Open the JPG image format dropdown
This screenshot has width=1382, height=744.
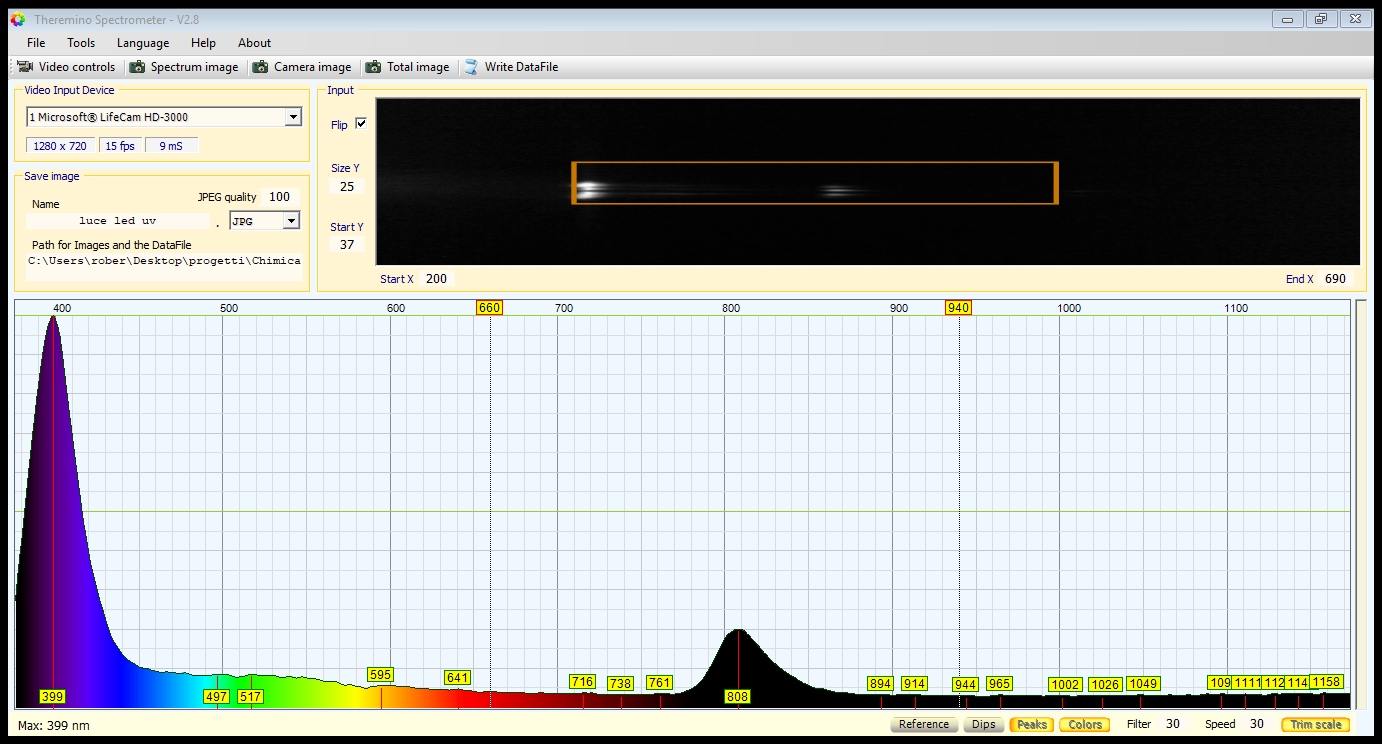[291, 221]
